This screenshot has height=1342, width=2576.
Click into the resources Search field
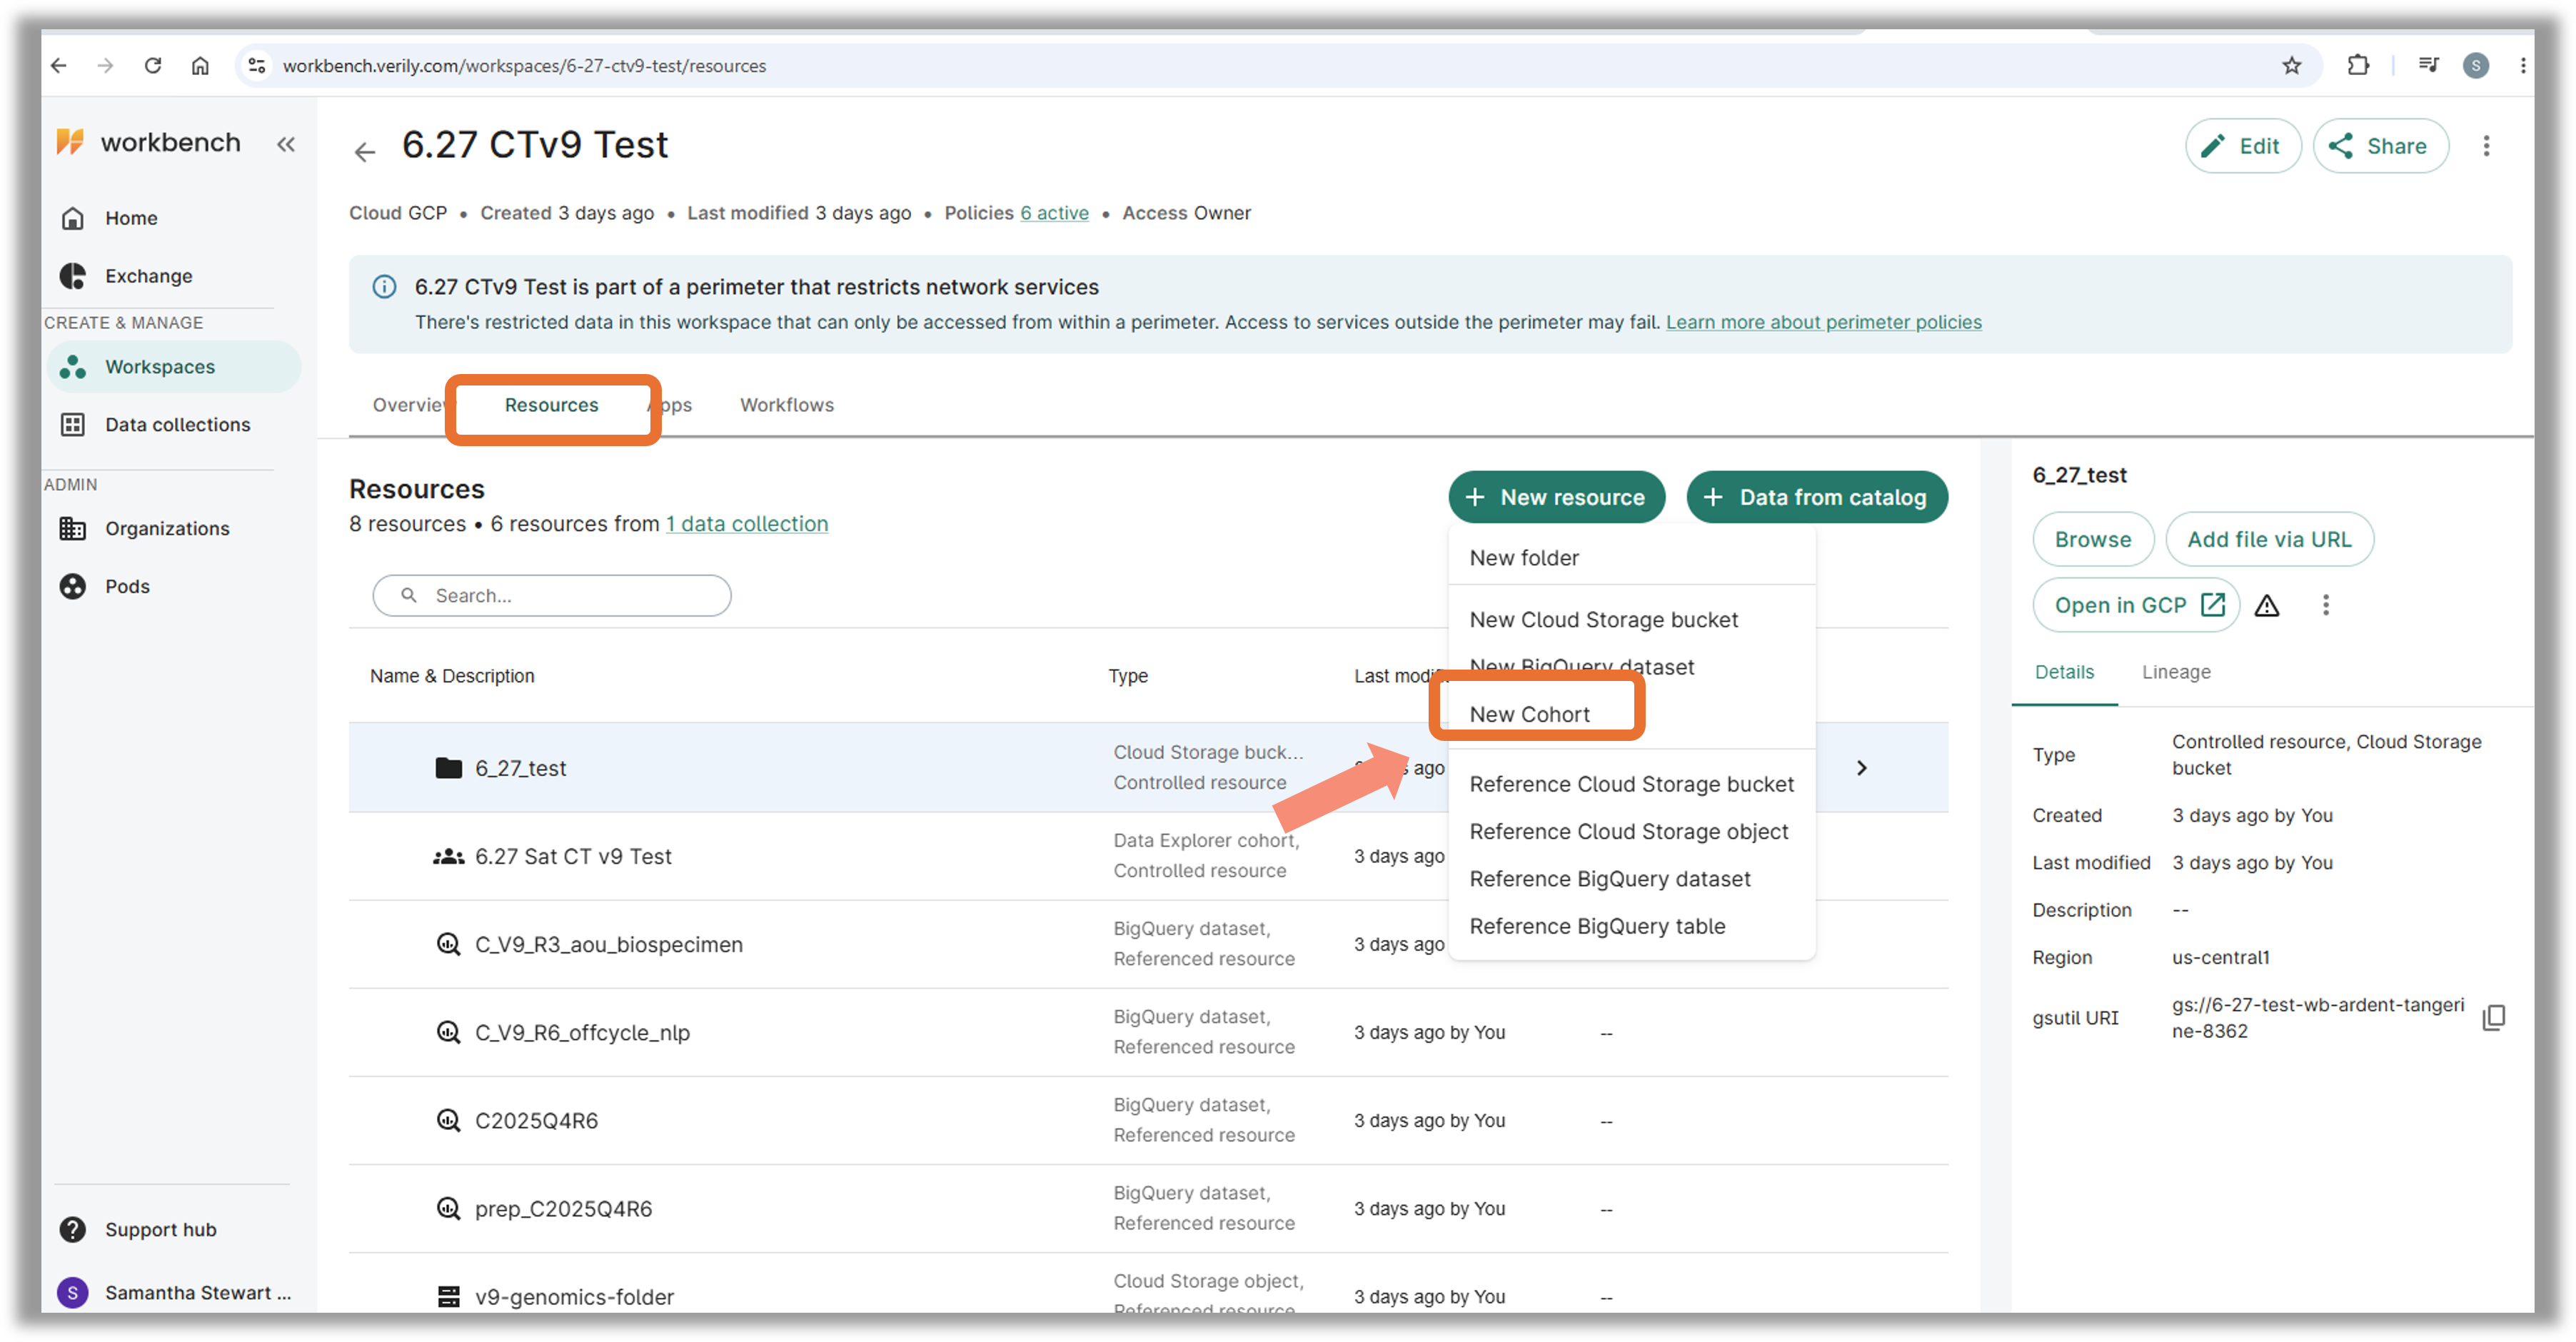pos(551,596)
